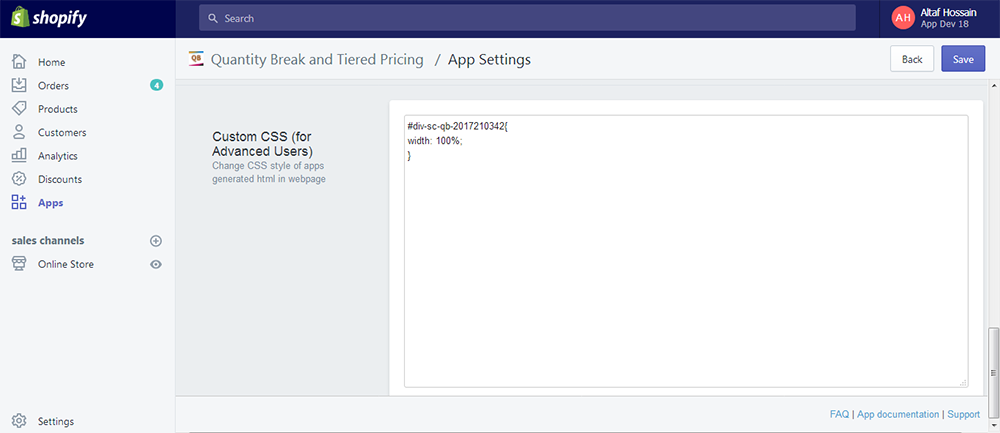The width and height of the screenshot is (1000, 433).
Task: Go to Orders in sidebar
Action: pyautogui.click(x=53, y=86)
